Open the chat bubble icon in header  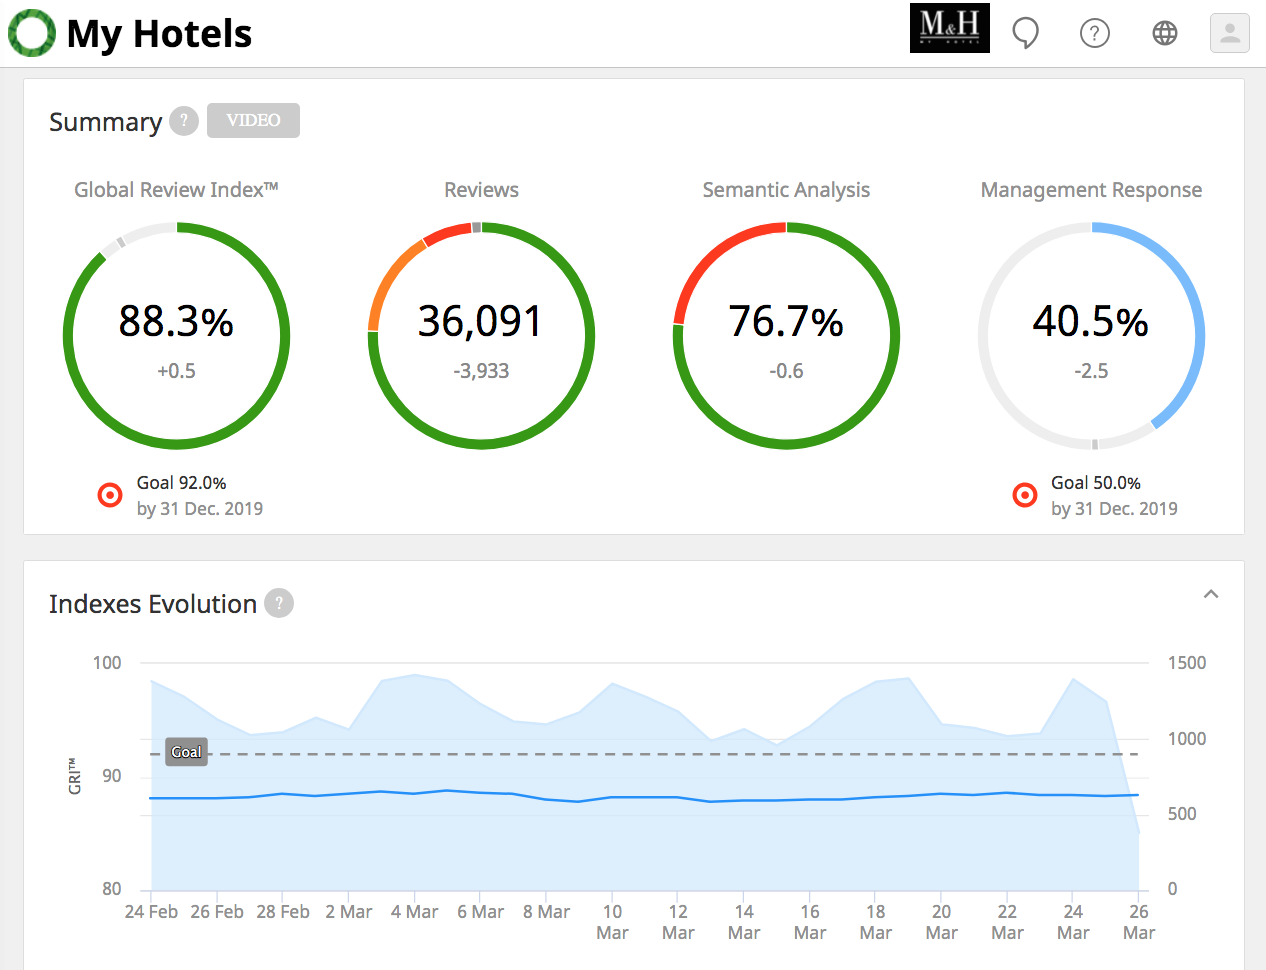click(x=1025, y=33)
